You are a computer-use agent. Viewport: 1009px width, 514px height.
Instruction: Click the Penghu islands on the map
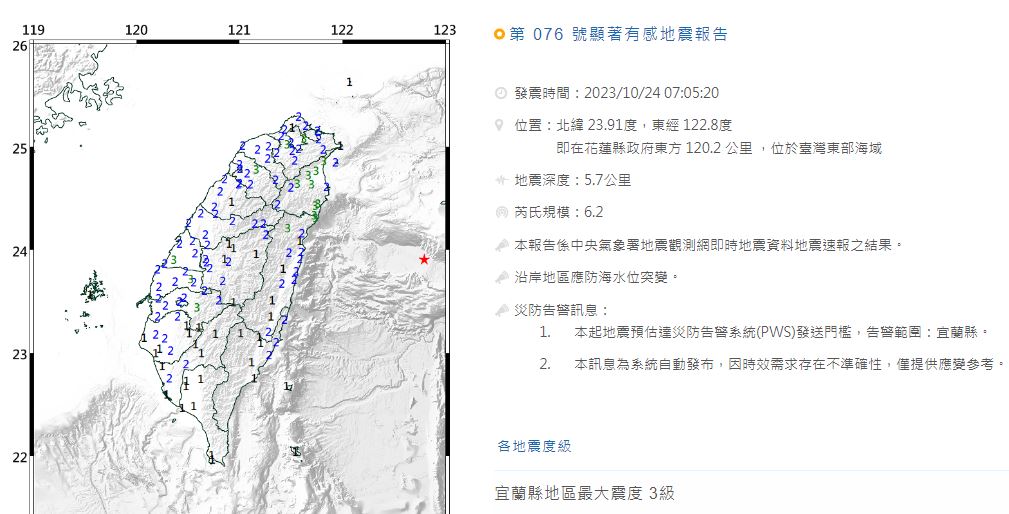[x=94, y=289]
